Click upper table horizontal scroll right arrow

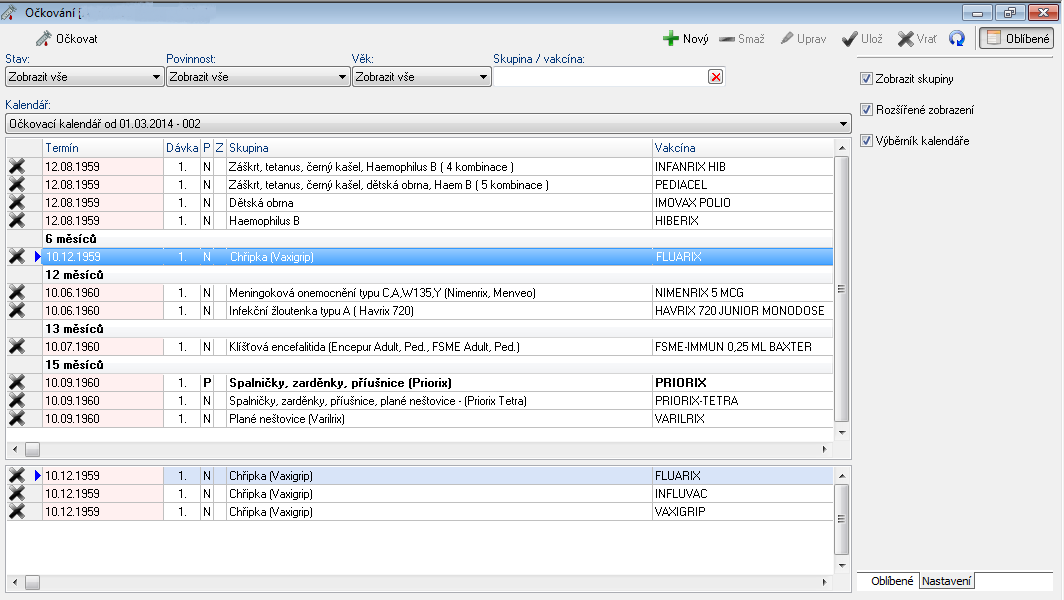click(824, 449)
